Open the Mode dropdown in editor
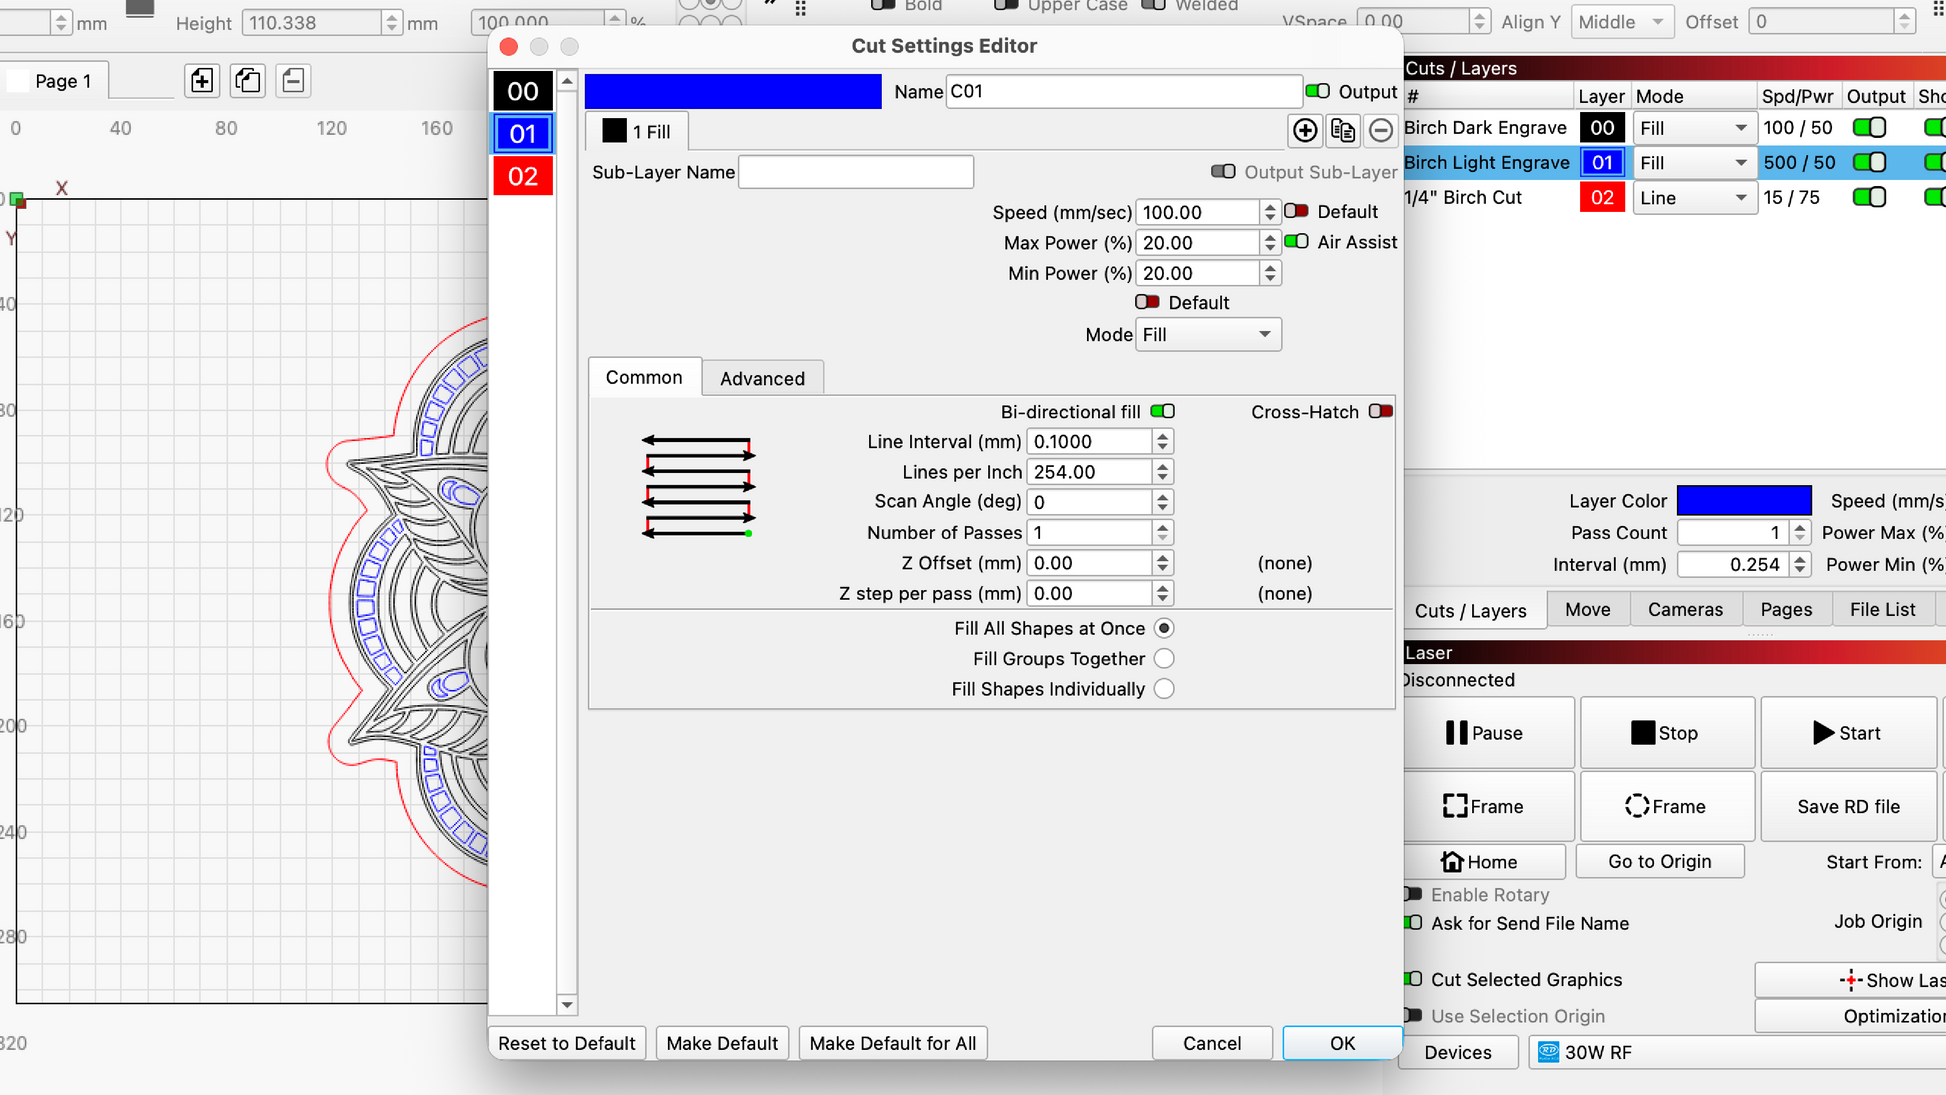 click(x=1208, y=335)
